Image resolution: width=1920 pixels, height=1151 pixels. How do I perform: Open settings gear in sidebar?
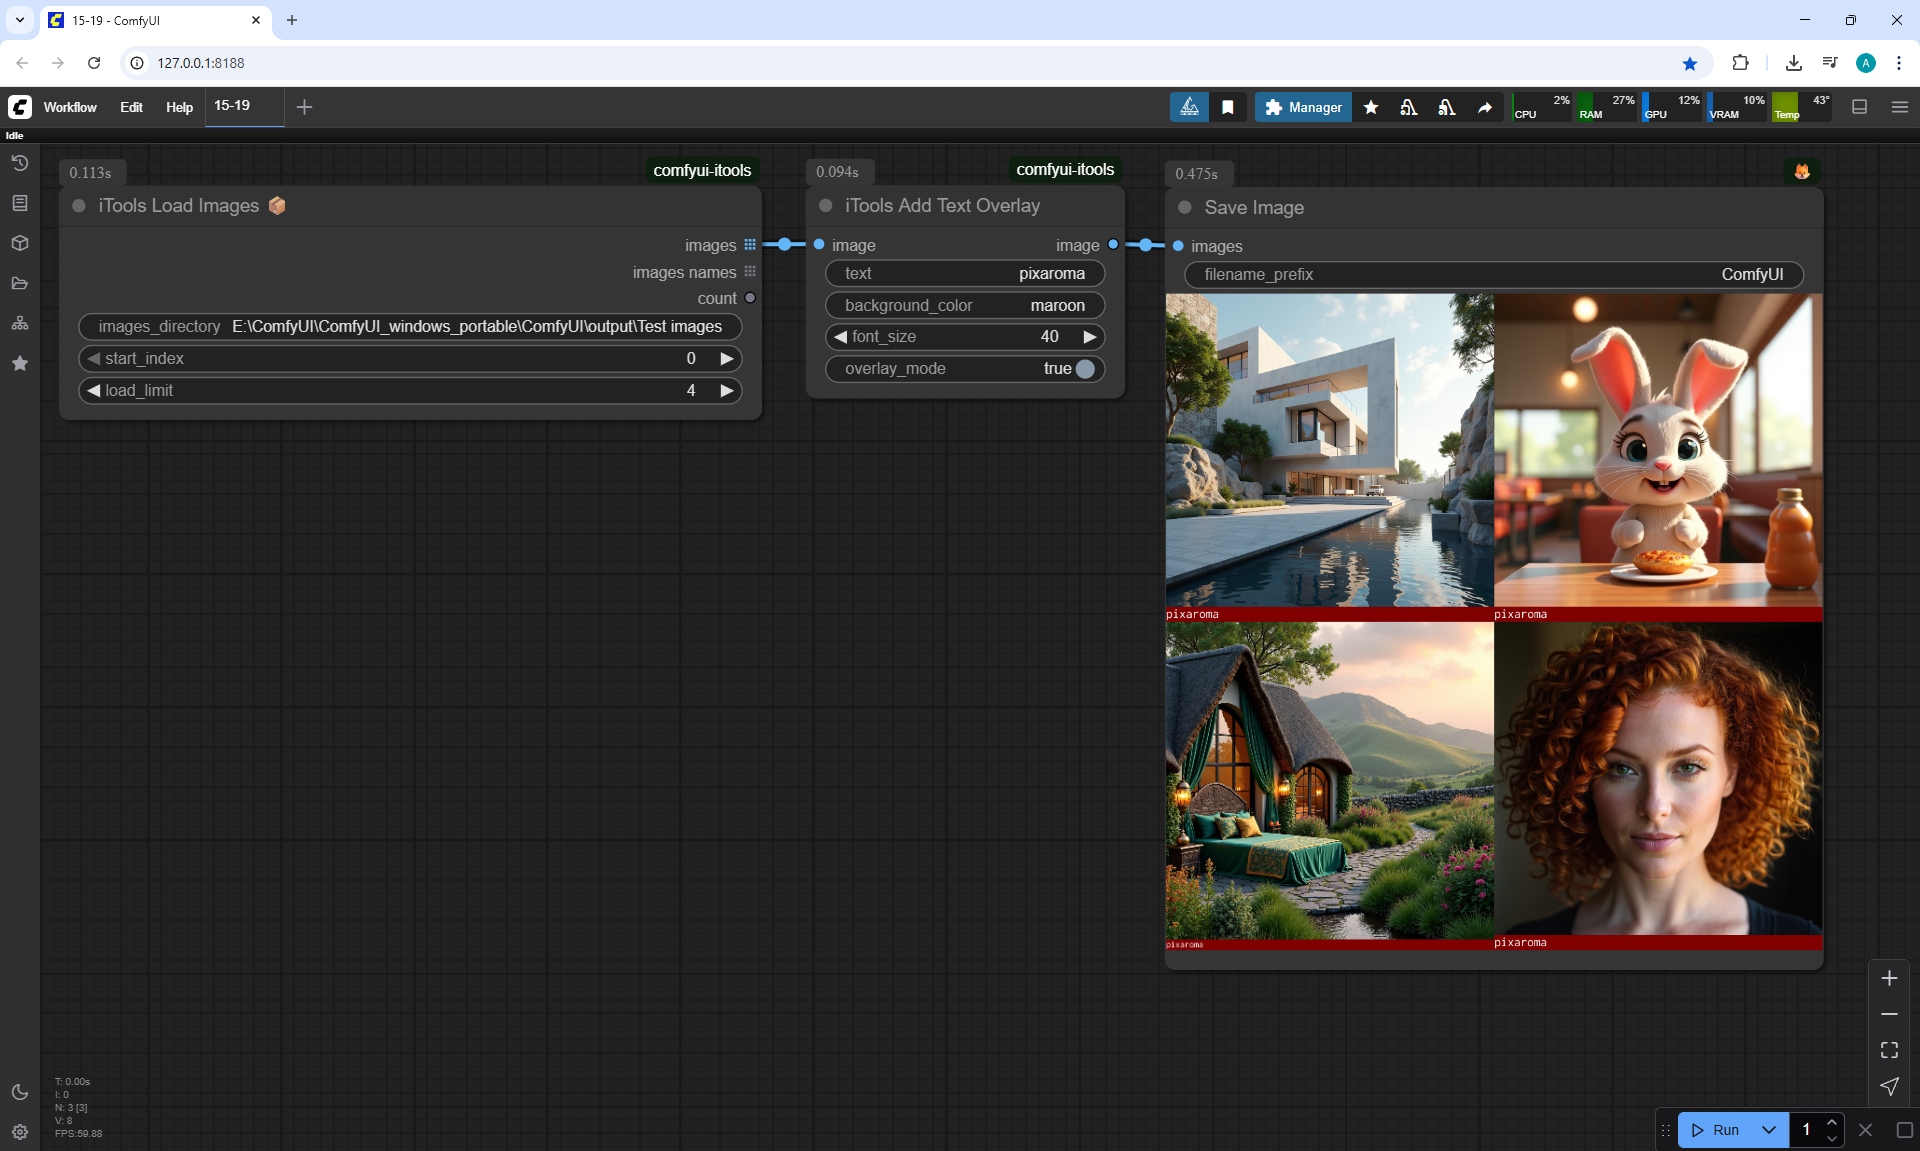[x=20, y=1132]
